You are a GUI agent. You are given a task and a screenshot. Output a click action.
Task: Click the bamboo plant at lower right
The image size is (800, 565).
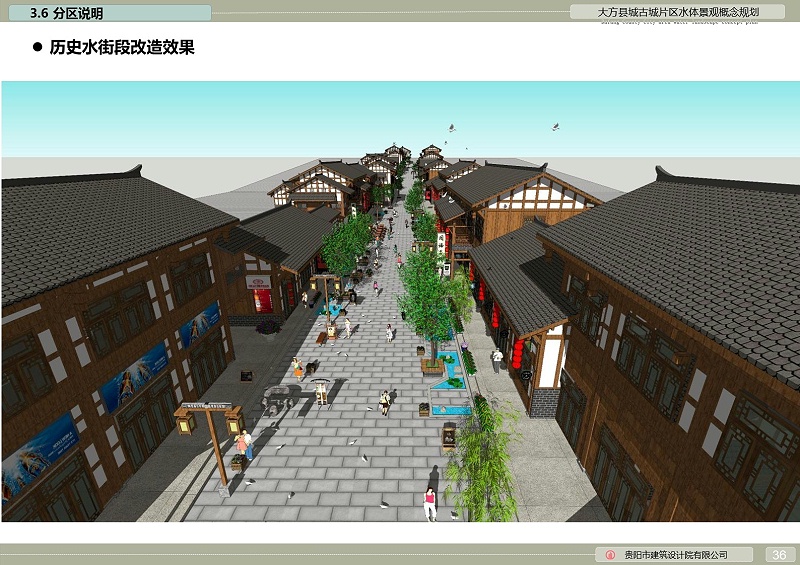pos(483,460)
